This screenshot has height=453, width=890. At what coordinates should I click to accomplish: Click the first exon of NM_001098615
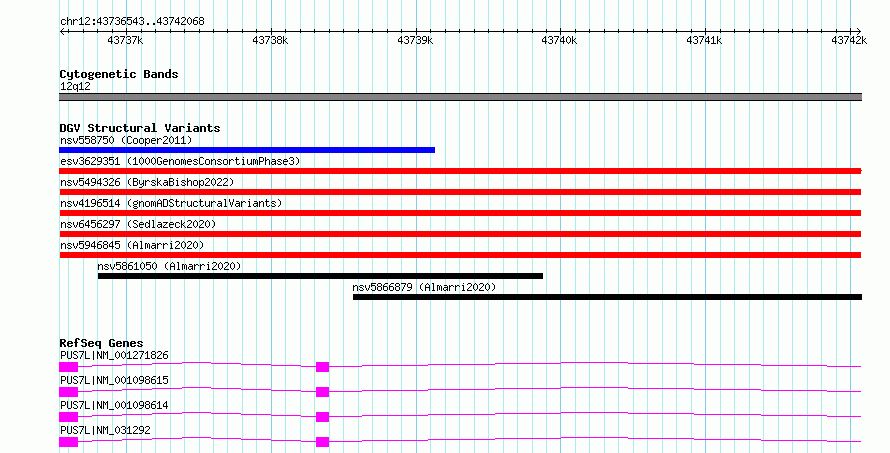pyautogui.click(x=68, y=392)
